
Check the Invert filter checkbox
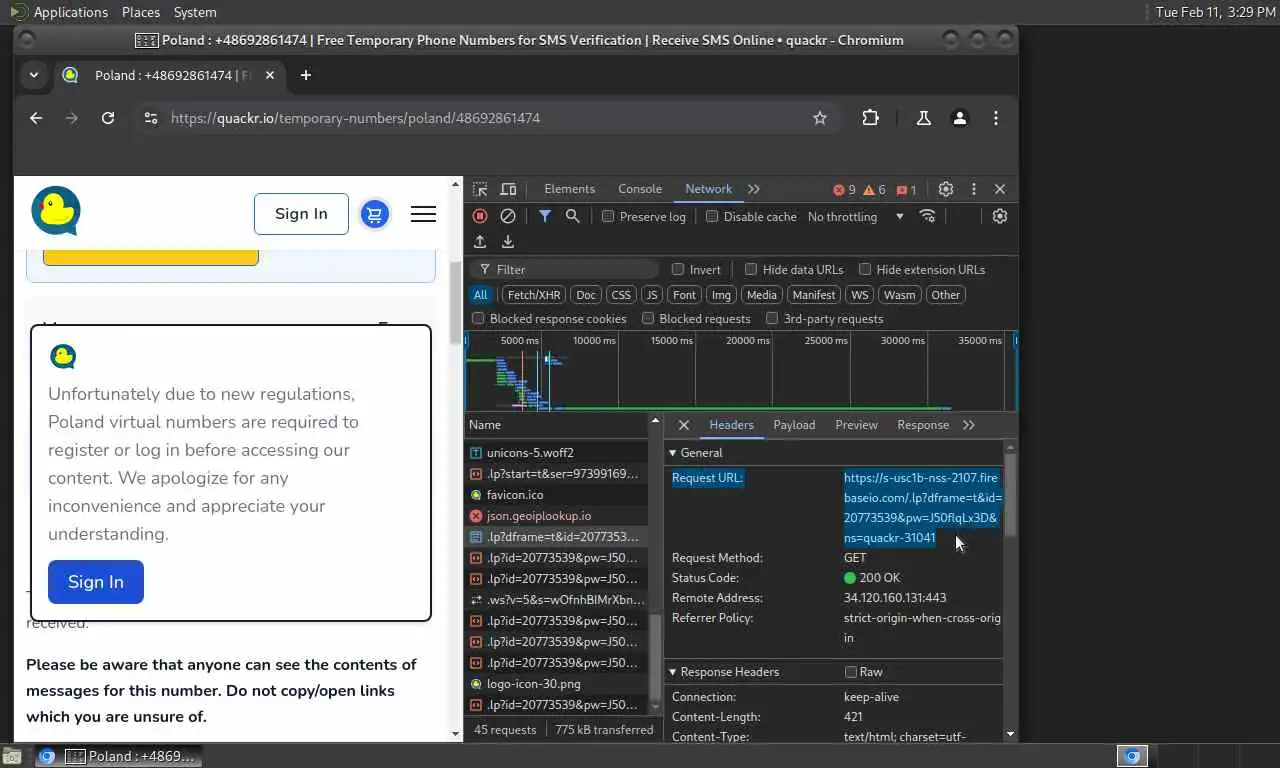pyautogui.click(x=678, y=269)
